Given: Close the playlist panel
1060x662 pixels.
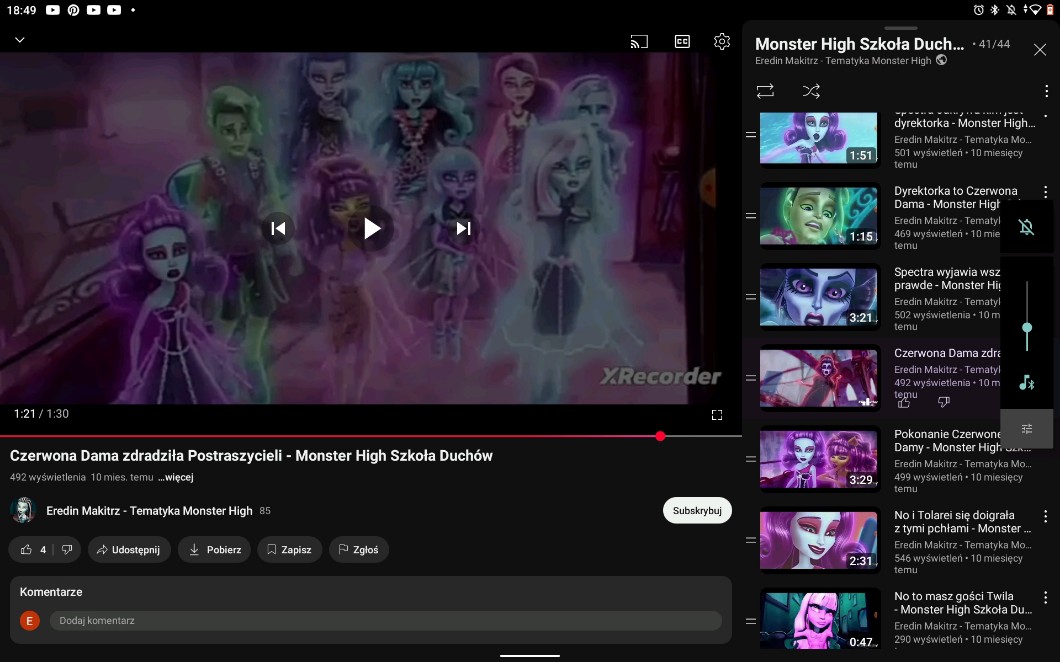Looking at the screenshot, I should (x=1040, y=50).
